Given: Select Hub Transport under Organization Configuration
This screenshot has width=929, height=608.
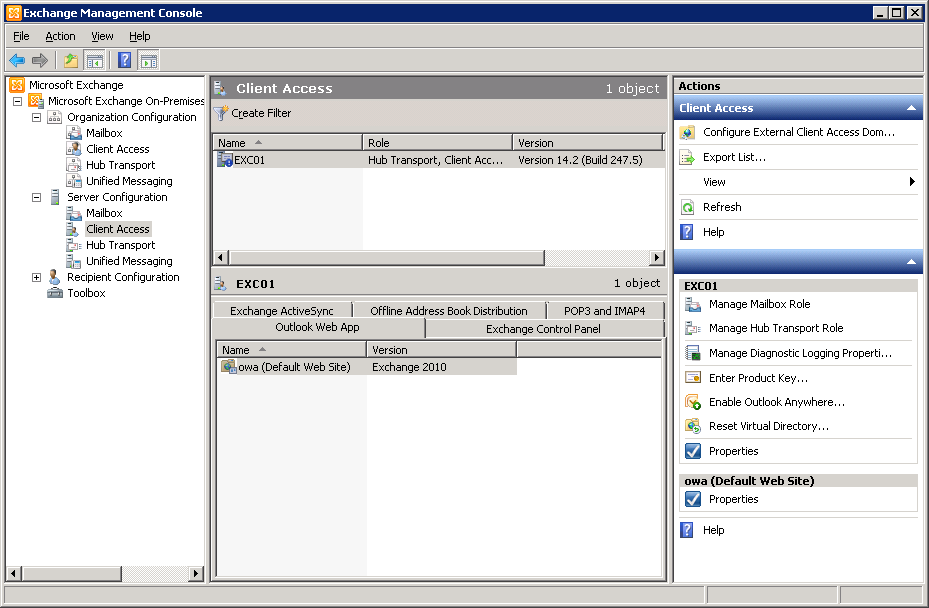Looking at the screenshot, I should click(x=120, y=165).
